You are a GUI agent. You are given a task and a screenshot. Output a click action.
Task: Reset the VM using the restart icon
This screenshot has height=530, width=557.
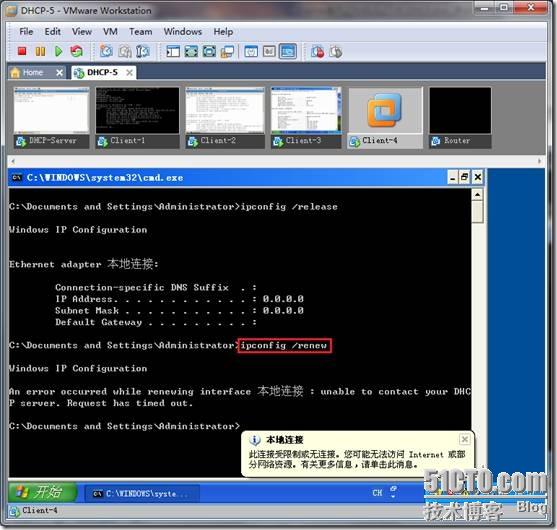[x=76, y=52]
